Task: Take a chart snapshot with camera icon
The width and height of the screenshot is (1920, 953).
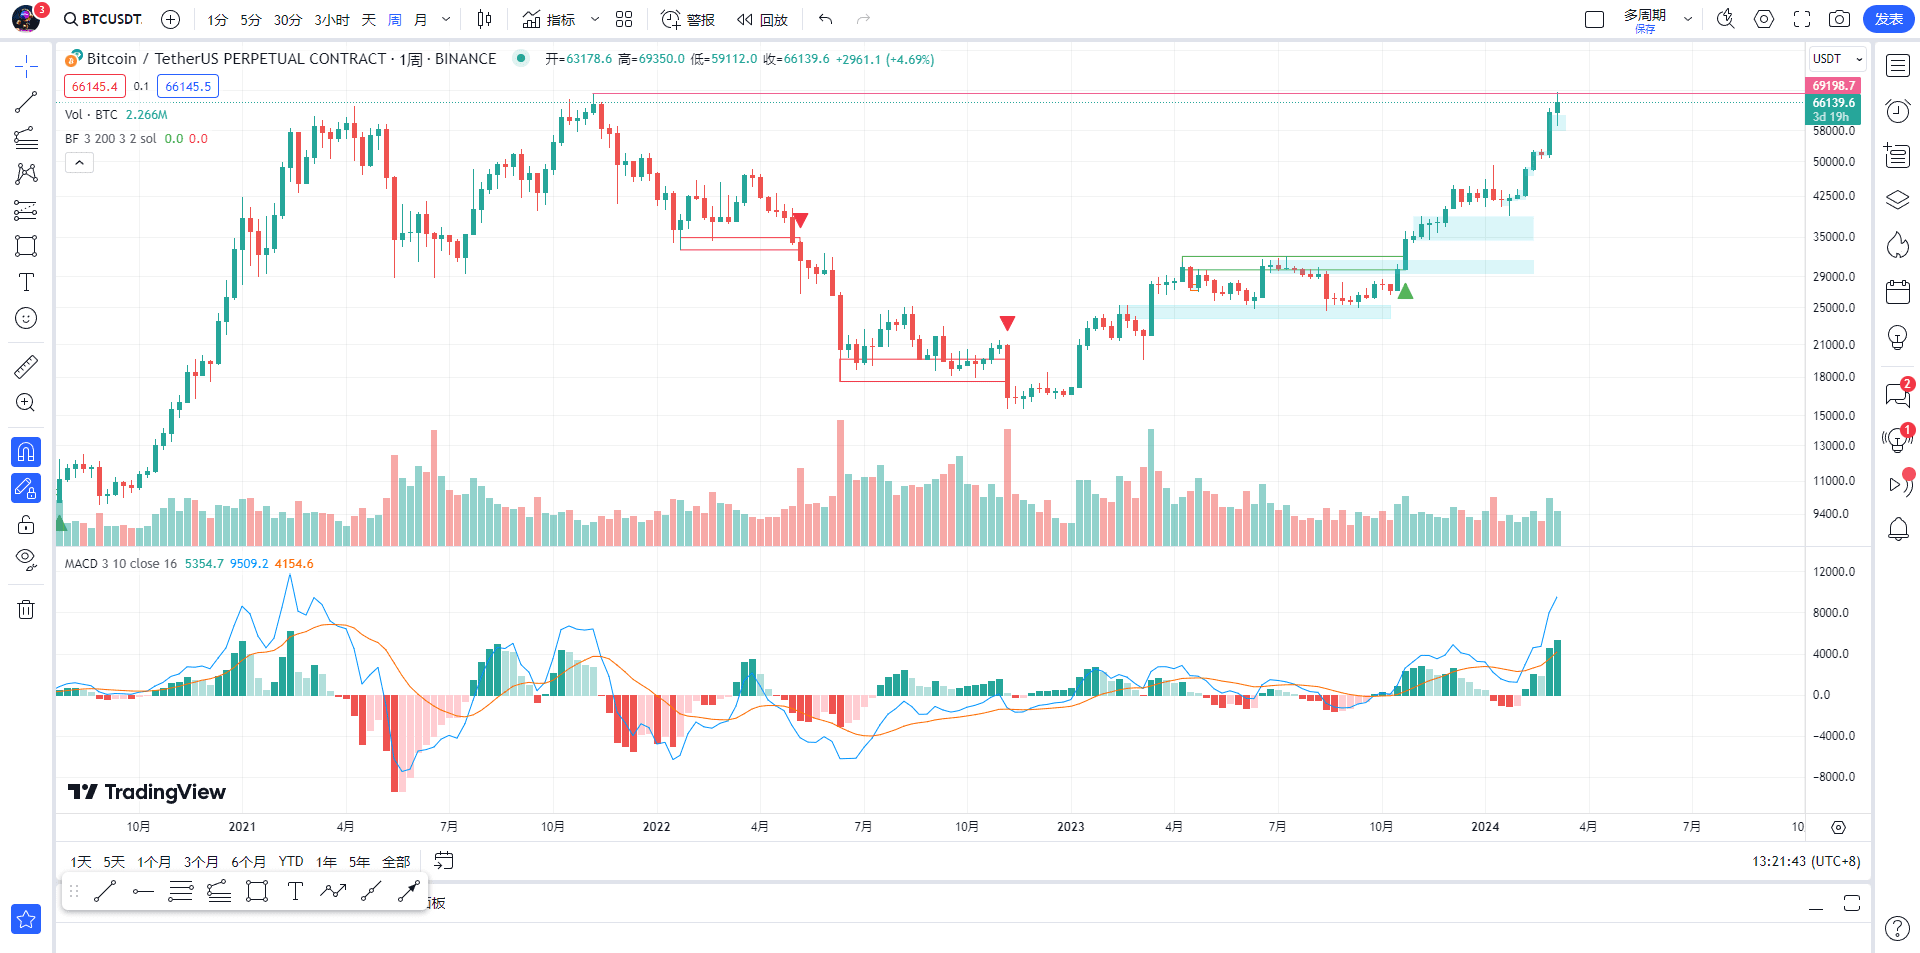Action: (x=1839, y=19)
